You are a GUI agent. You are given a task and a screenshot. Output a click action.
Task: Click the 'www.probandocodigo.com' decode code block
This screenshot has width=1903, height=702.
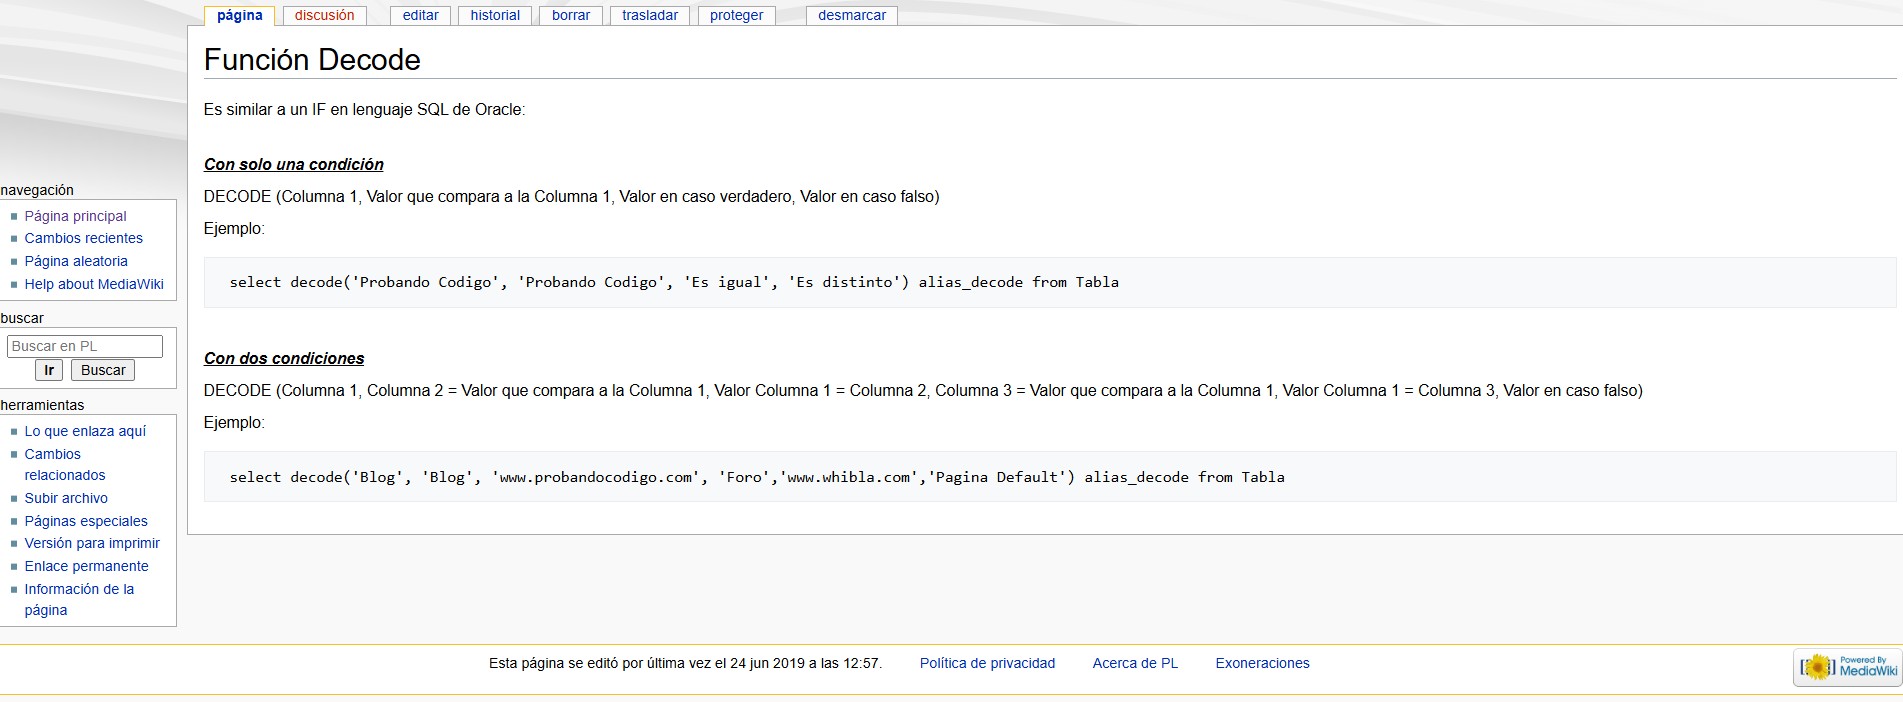(1050, 477)
